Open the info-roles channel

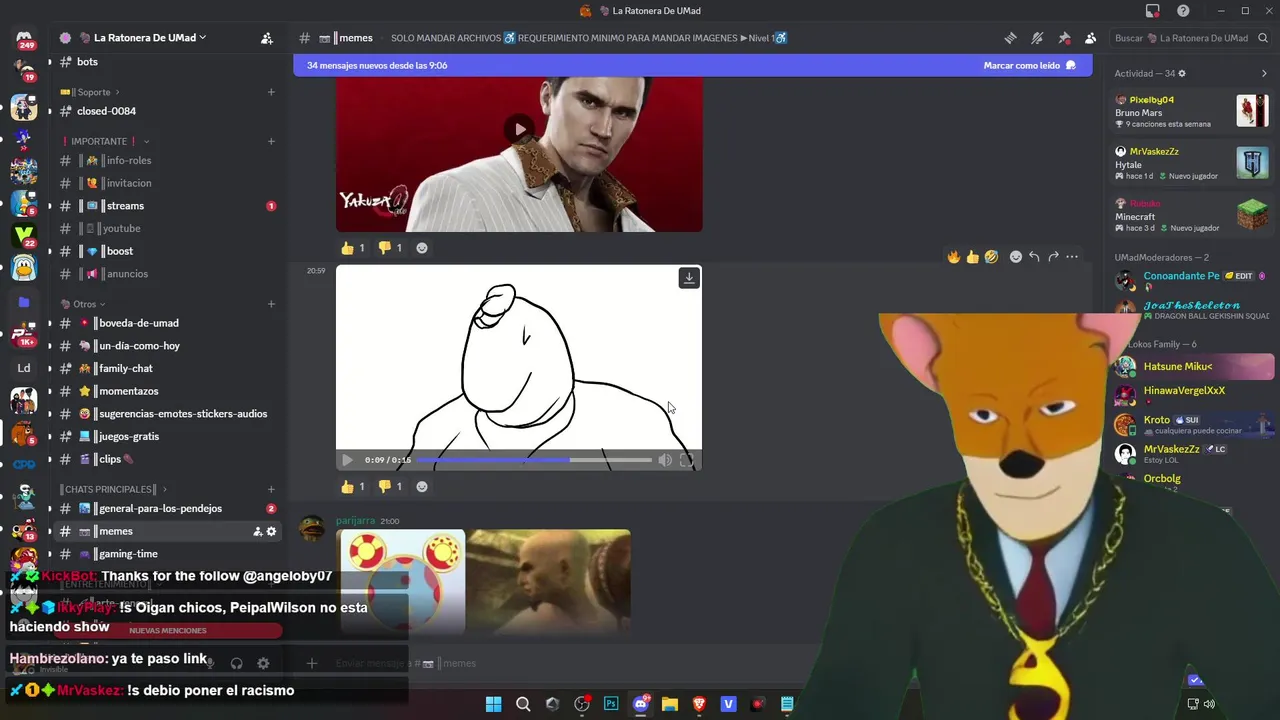(168, 160)
